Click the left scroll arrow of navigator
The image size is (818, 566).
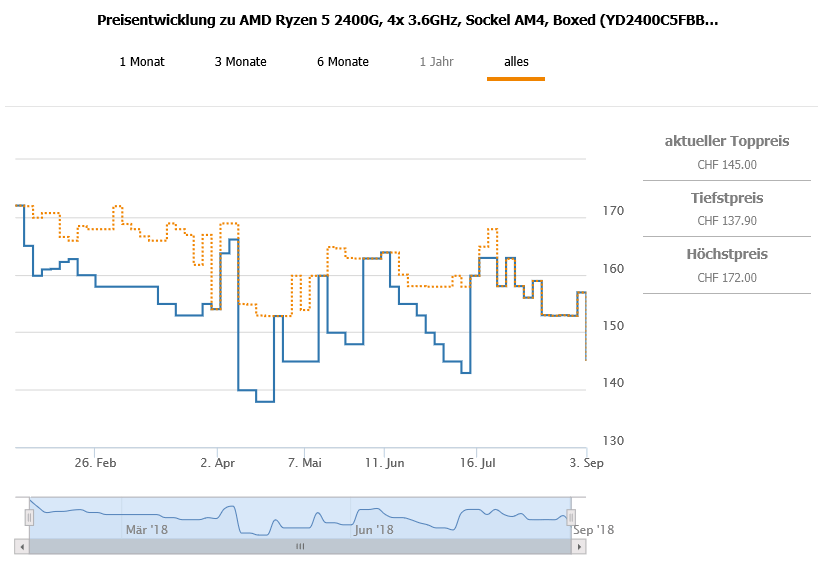click(x=21, y=547)
